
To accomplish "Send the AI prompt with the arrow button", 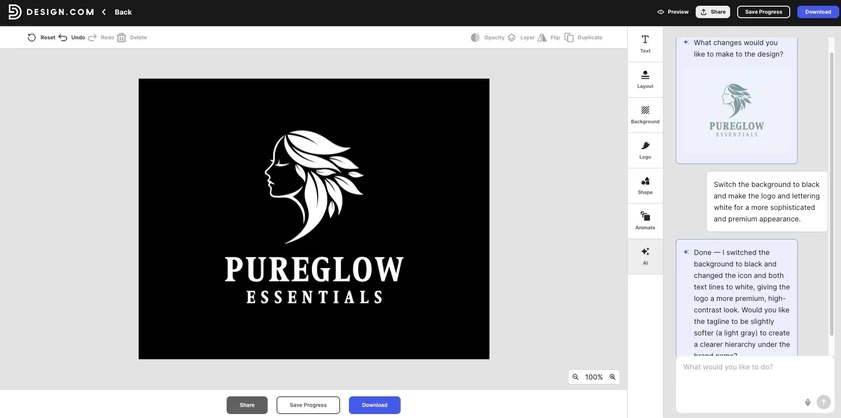I will (x=823, y=402).
